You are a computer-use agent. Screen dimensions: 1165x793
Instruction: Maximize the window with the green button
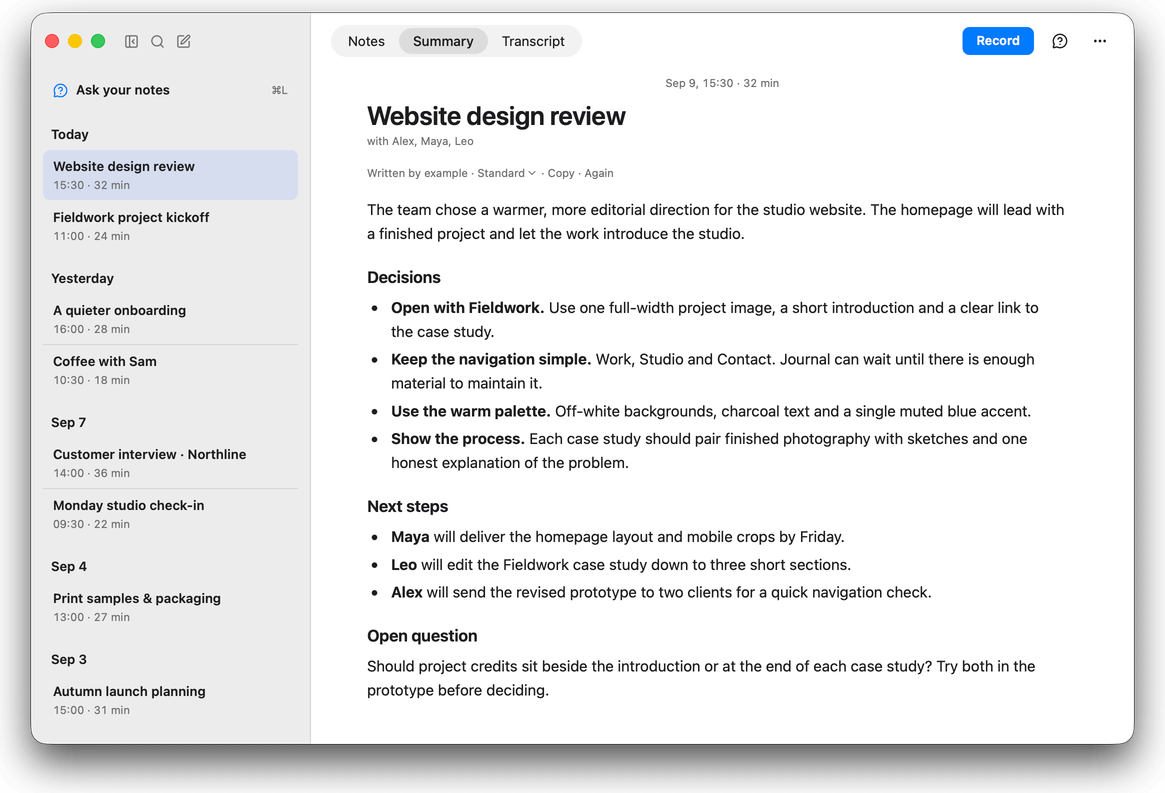[x=98, y=41]
